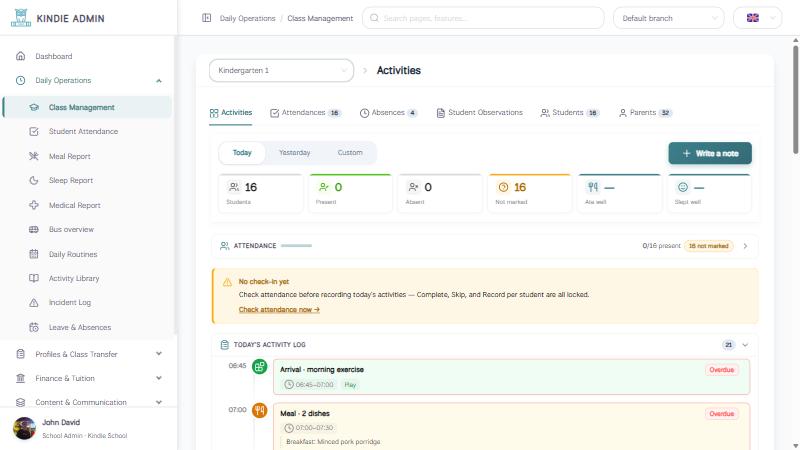Click the 16 not marked badge

tap(708, 246)
